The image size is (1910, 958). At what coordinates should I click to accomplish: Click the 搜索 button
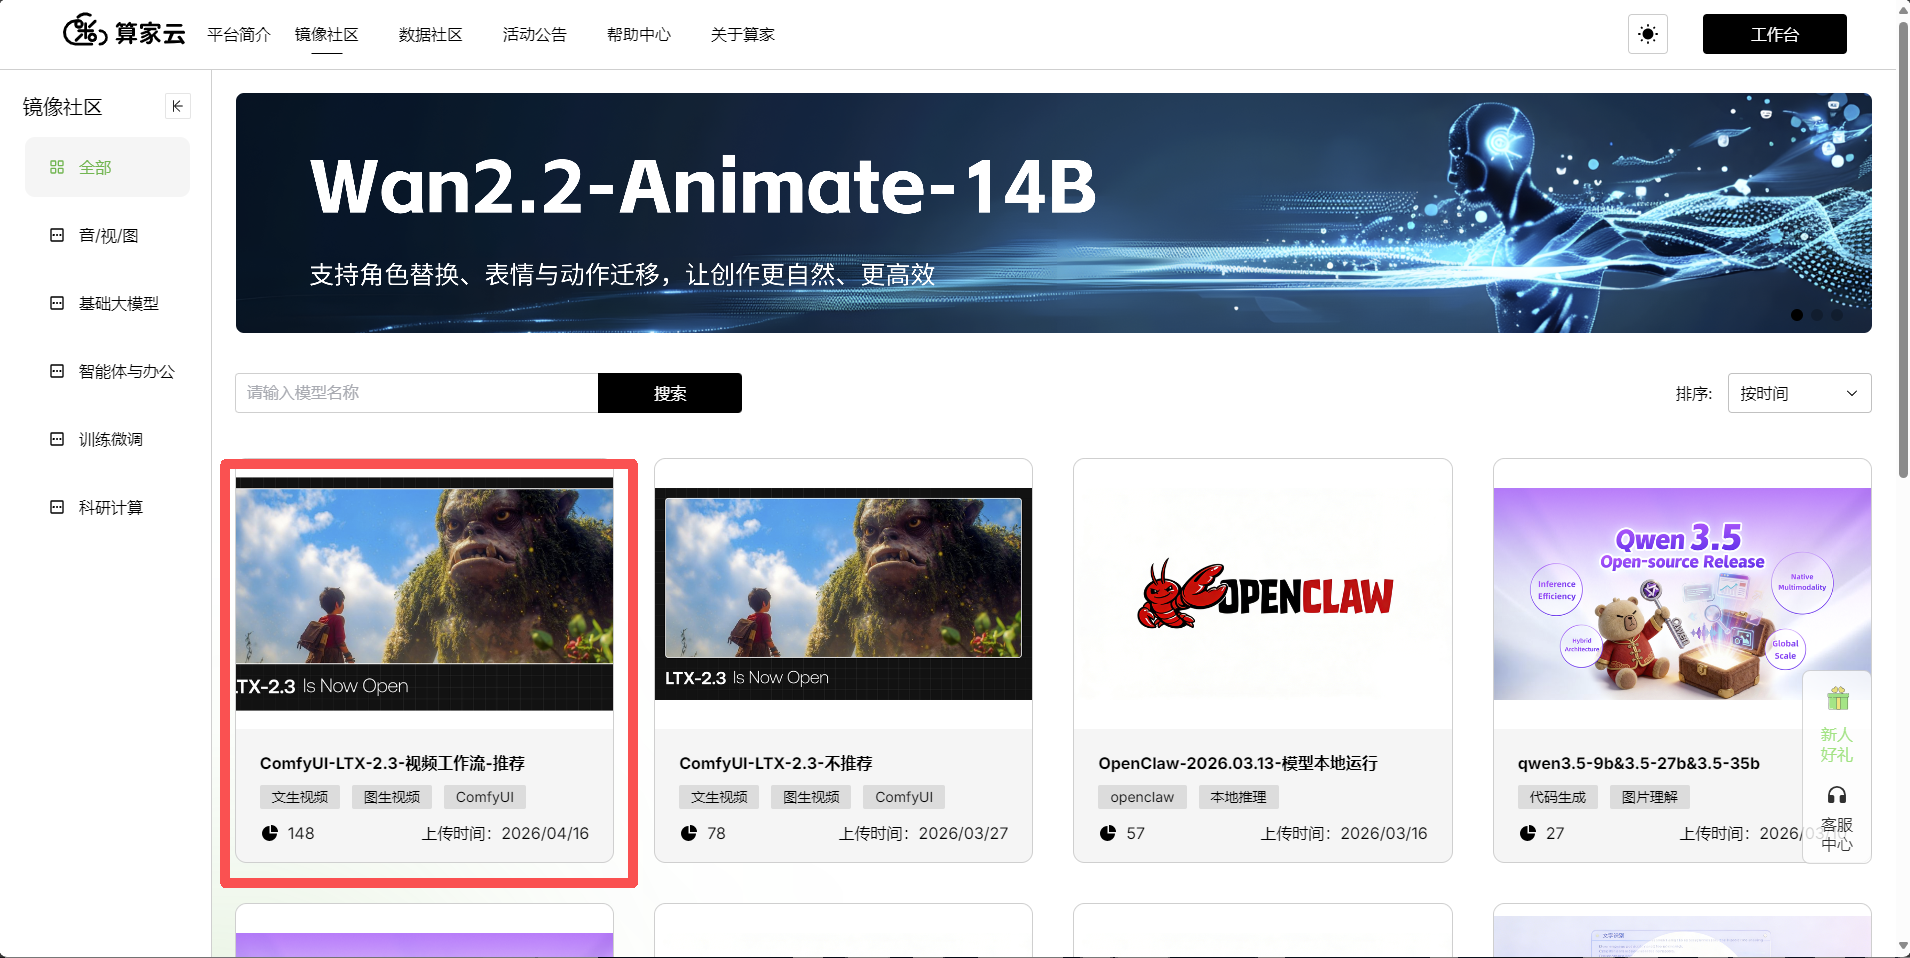pyautogui.click(x=670, y=393)
